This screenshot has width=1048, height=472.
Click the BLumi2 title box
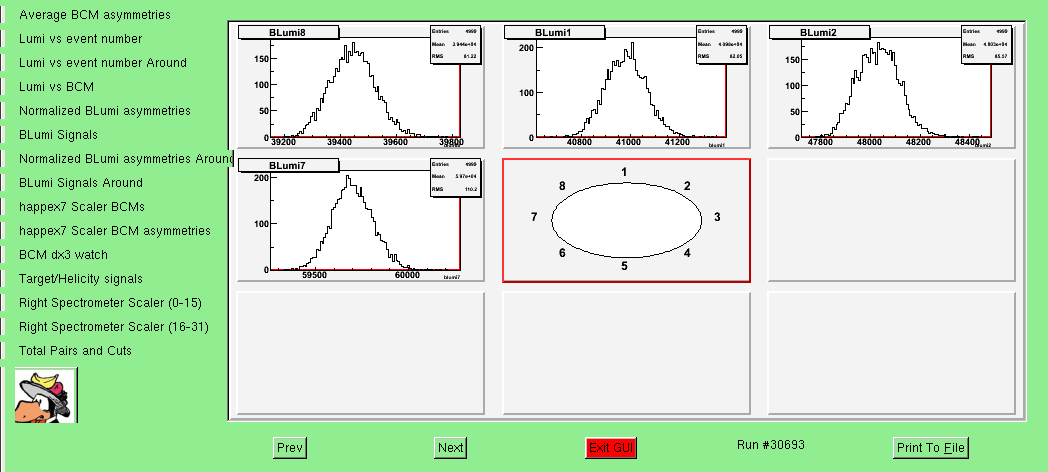pos(819,33)
